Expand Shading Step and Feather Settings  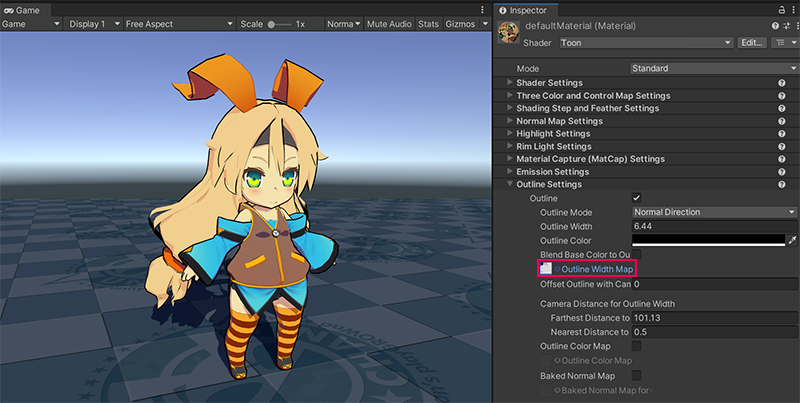pyautogui.click(x=509, y=108)
